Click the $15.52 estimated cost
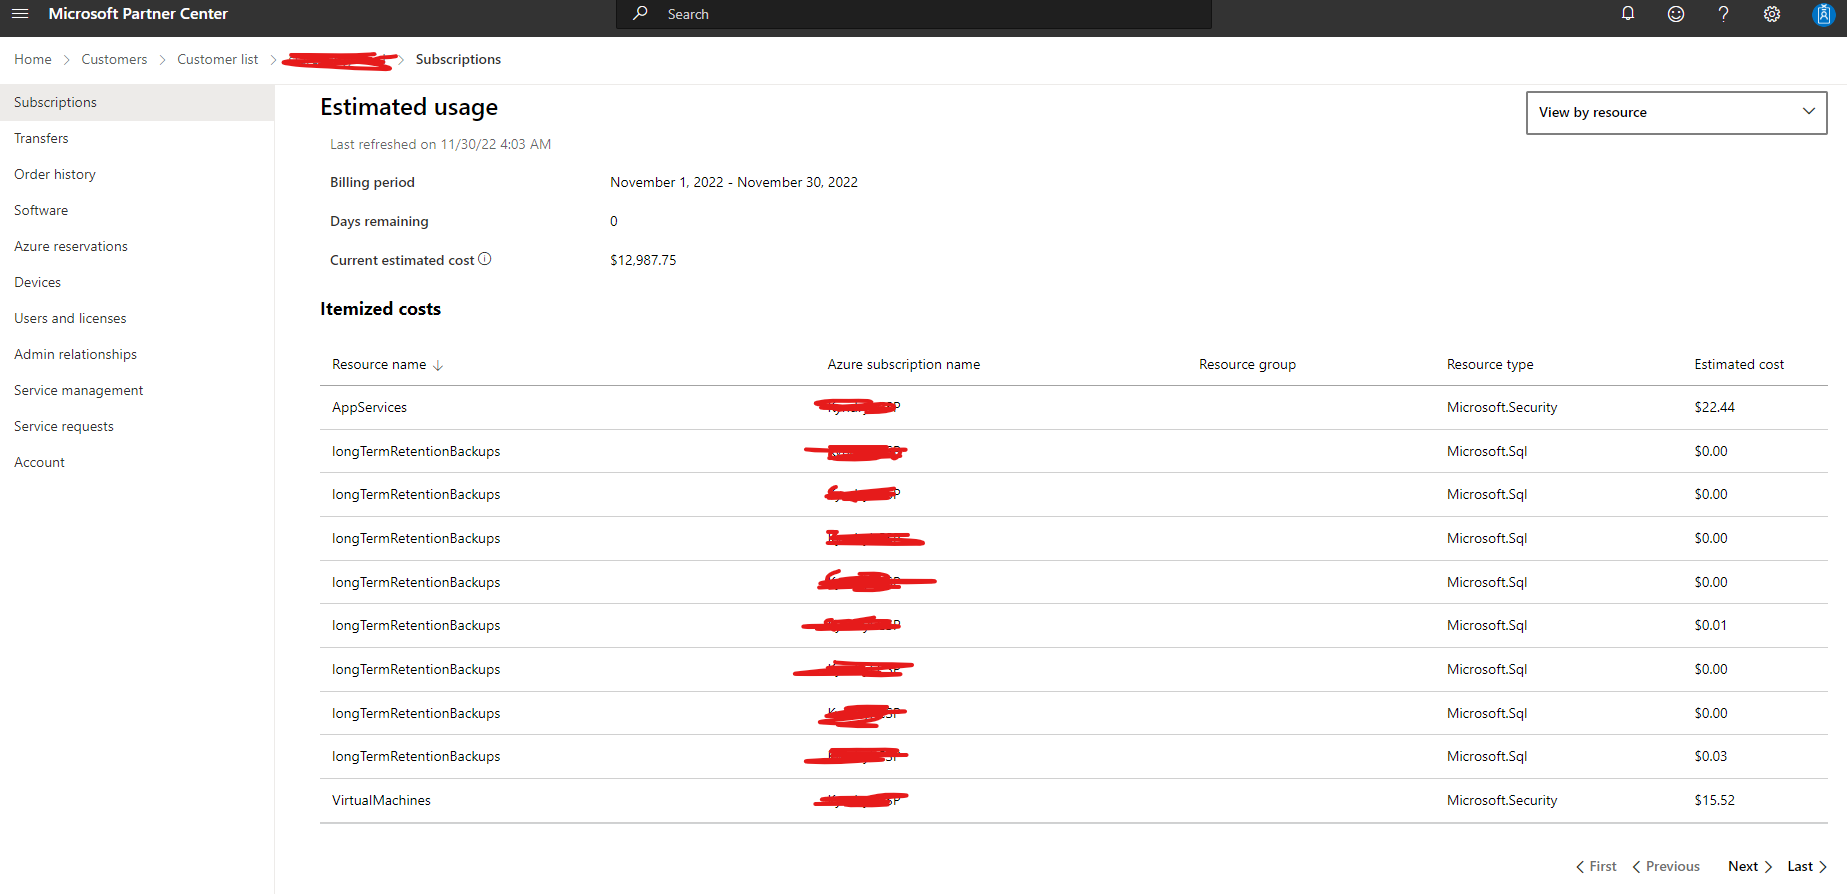 (1714, 800)
